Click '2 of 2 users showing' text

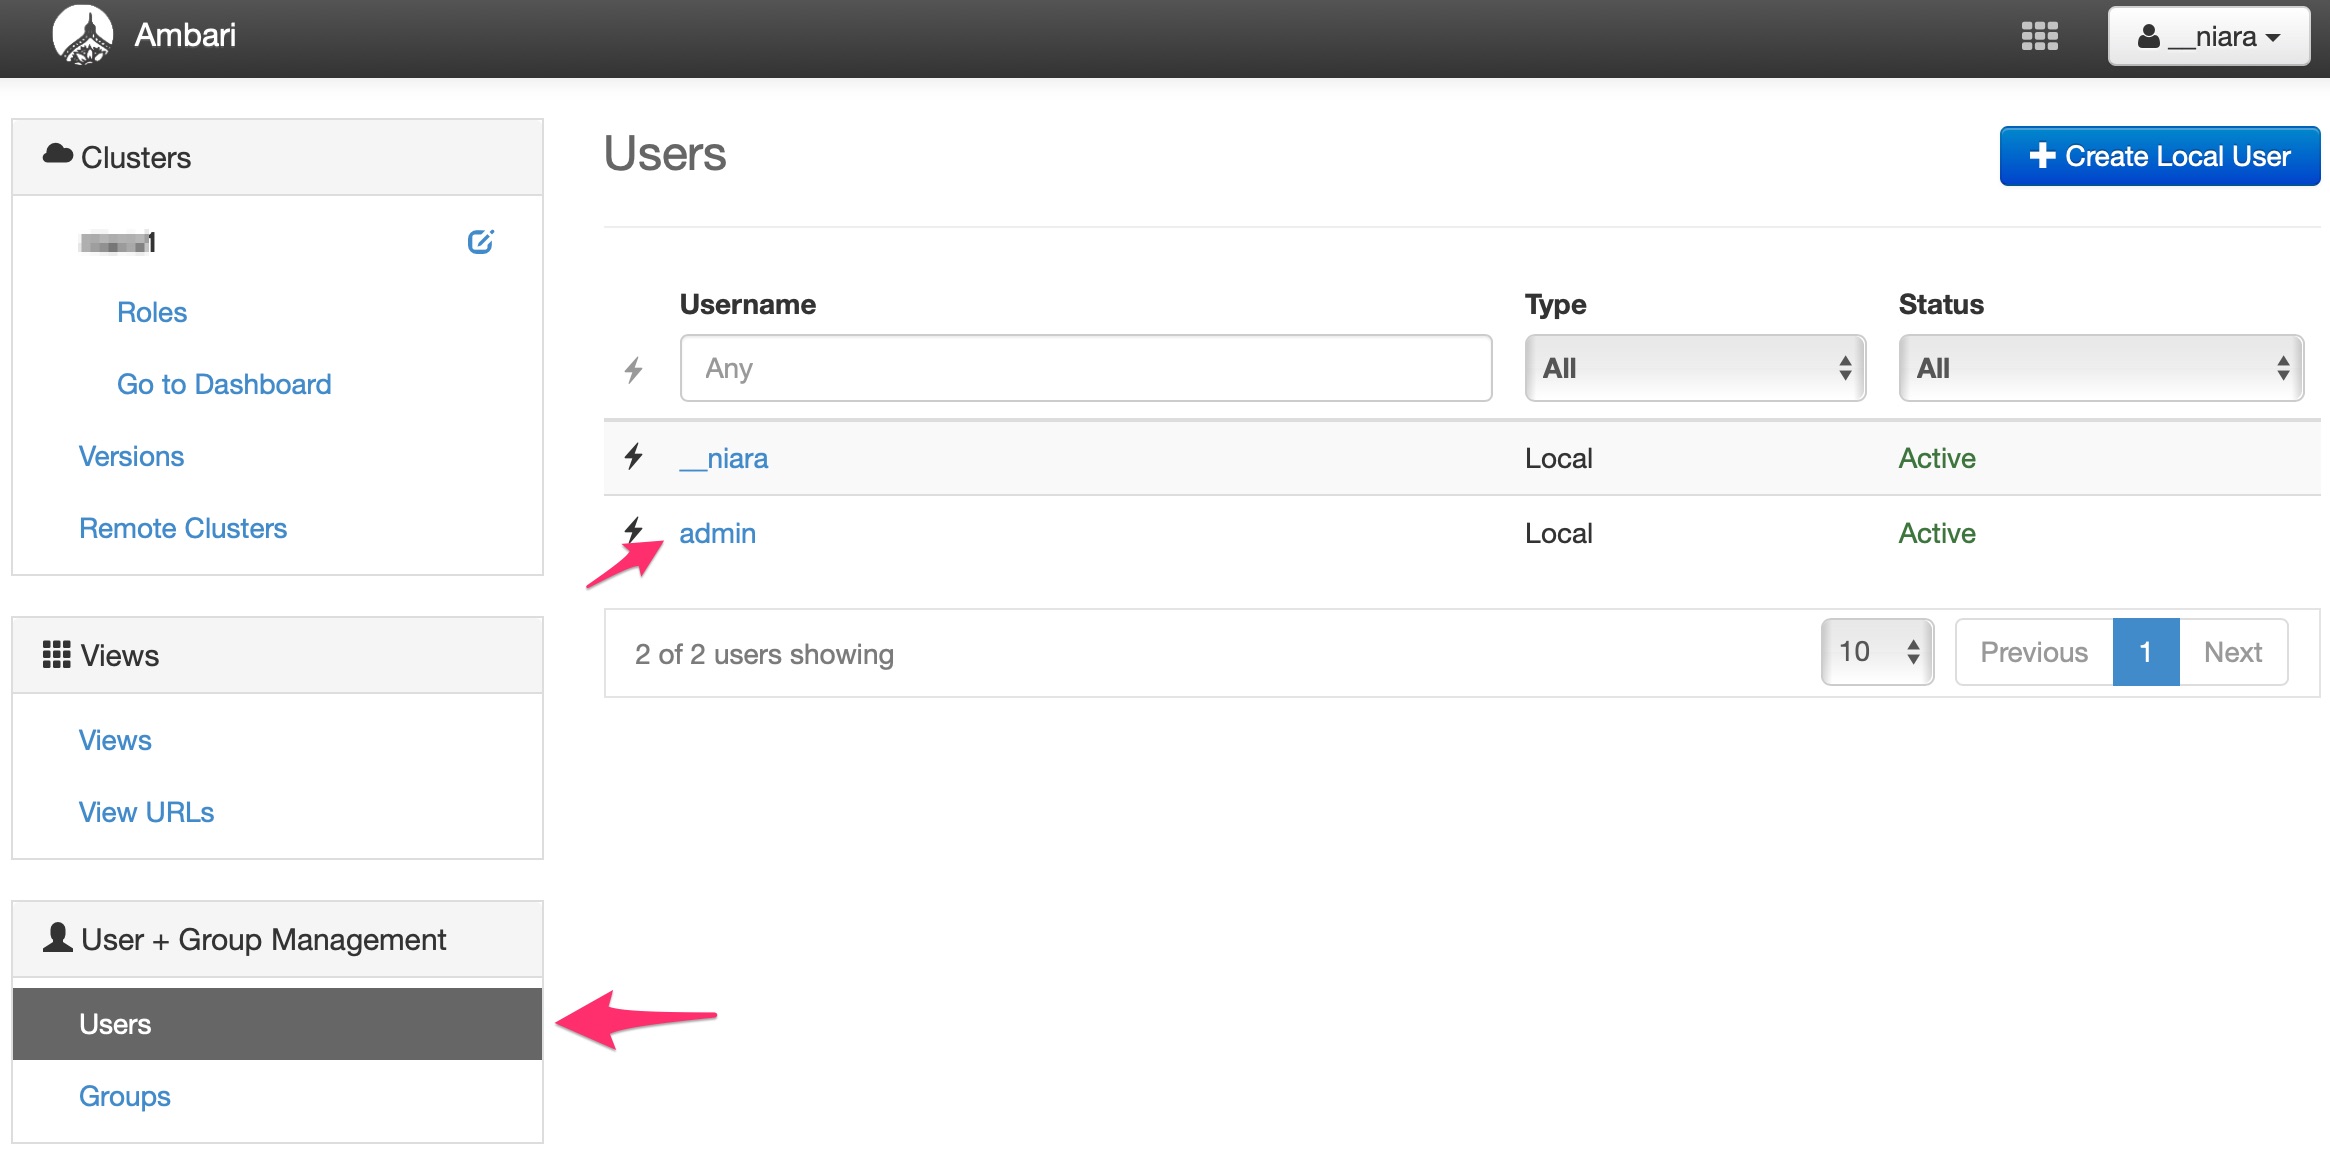click(x=764, y=654)
